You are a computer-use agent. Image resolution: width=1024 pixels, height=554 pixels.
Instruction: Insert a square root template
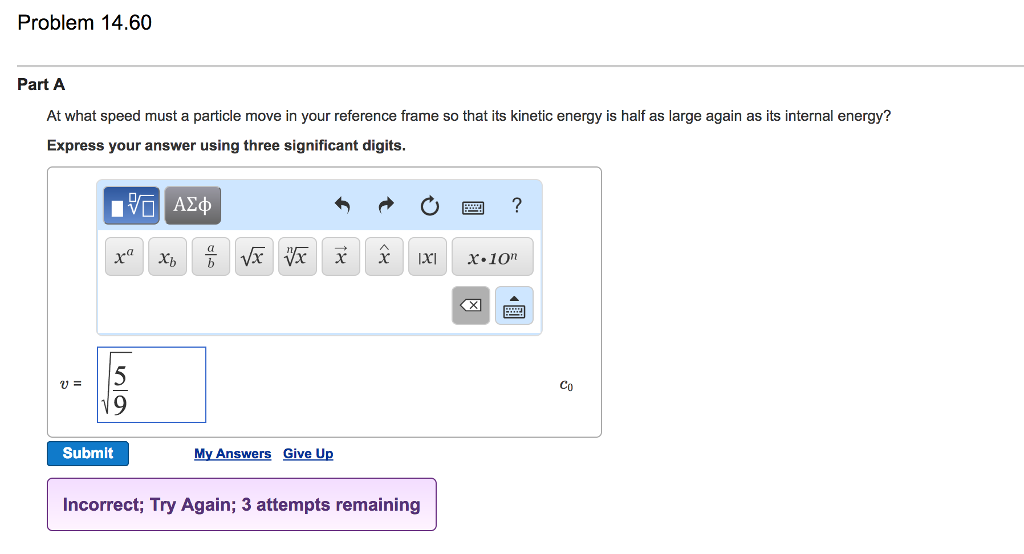254,257
